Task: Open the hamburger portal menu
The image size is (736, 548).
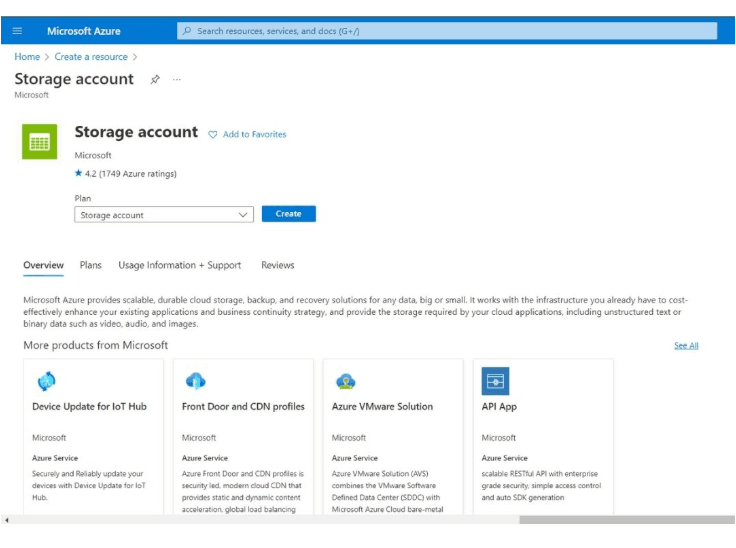Action: tap(17, 31)
